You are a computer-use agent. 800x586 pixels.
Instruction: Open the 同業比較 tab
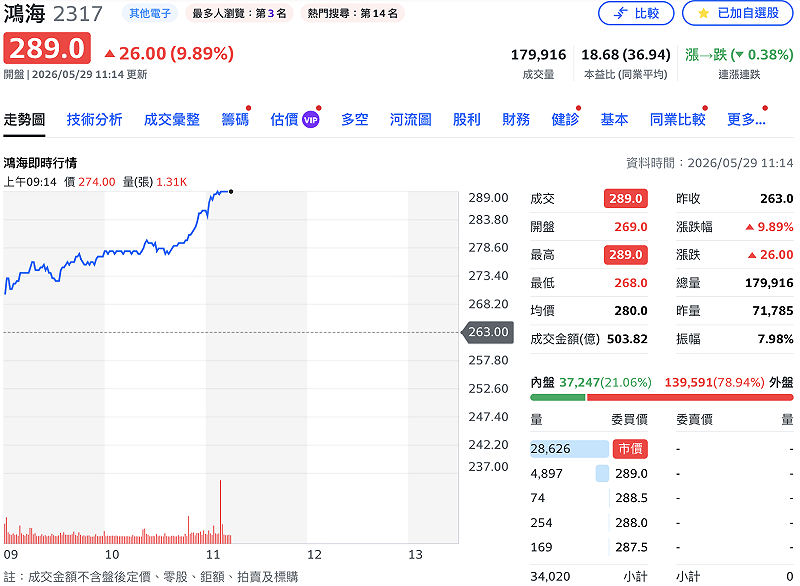(678, 119)
